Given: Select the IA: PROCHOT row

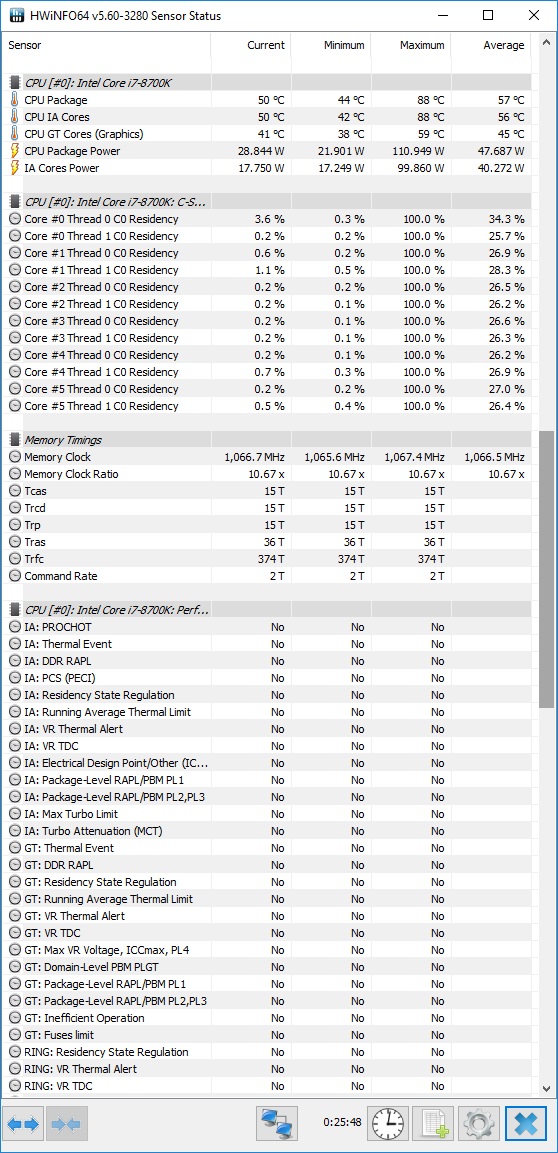Looking at the screenshot, I should click(x=267, y=627).
